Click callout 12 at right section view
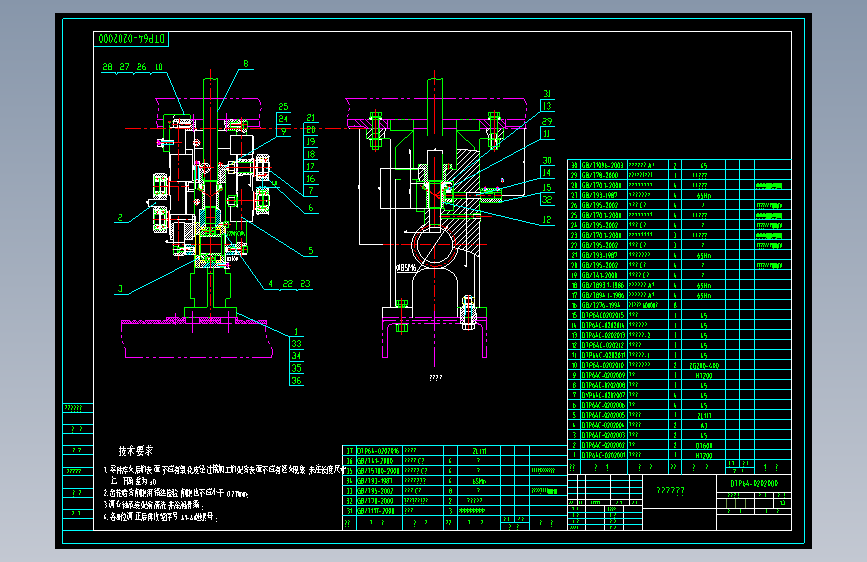 click(547, 220)
